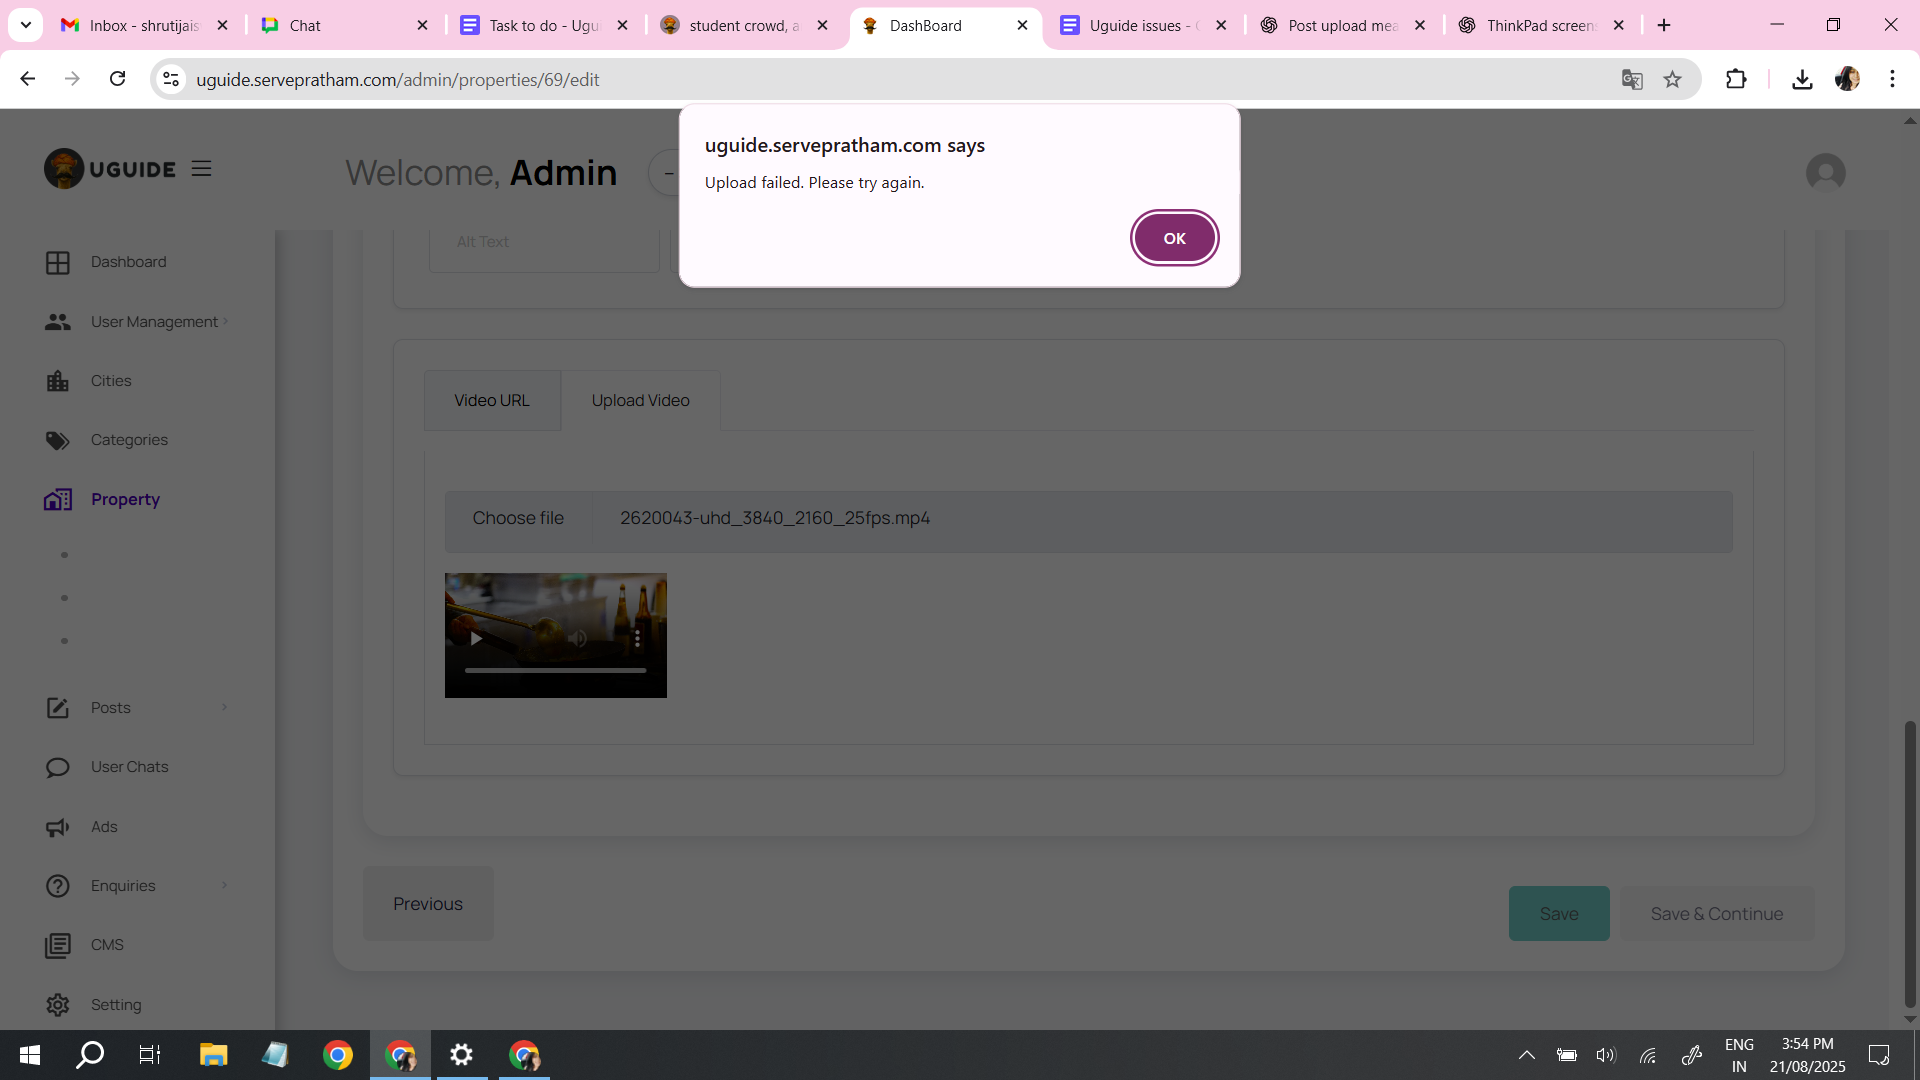Click the User Chats bubble icon
The width and height of the screenshot is (1920, 1080).
coord(58,767)
